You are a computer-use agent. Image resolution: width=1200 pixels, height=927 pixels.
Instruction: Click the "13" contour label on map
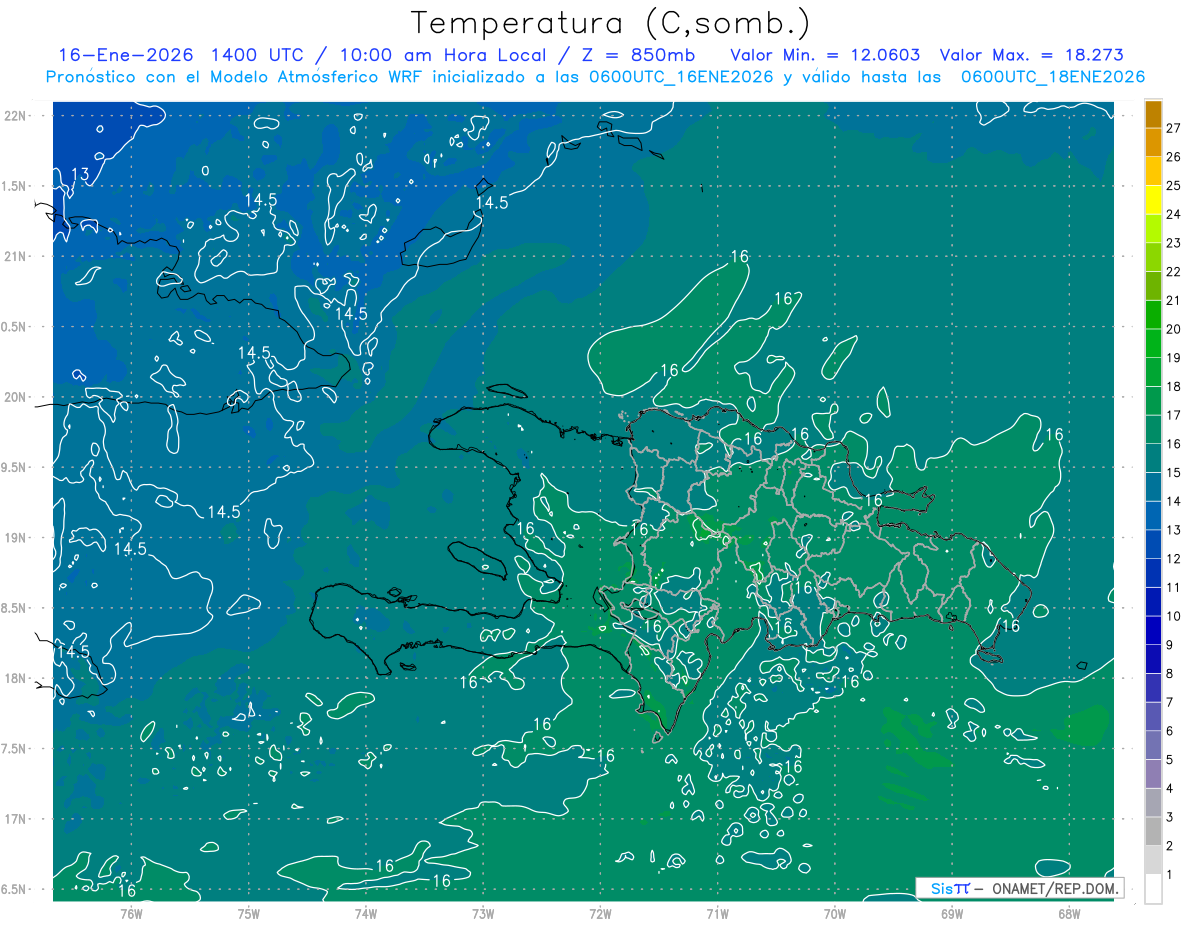click(80, 175)
